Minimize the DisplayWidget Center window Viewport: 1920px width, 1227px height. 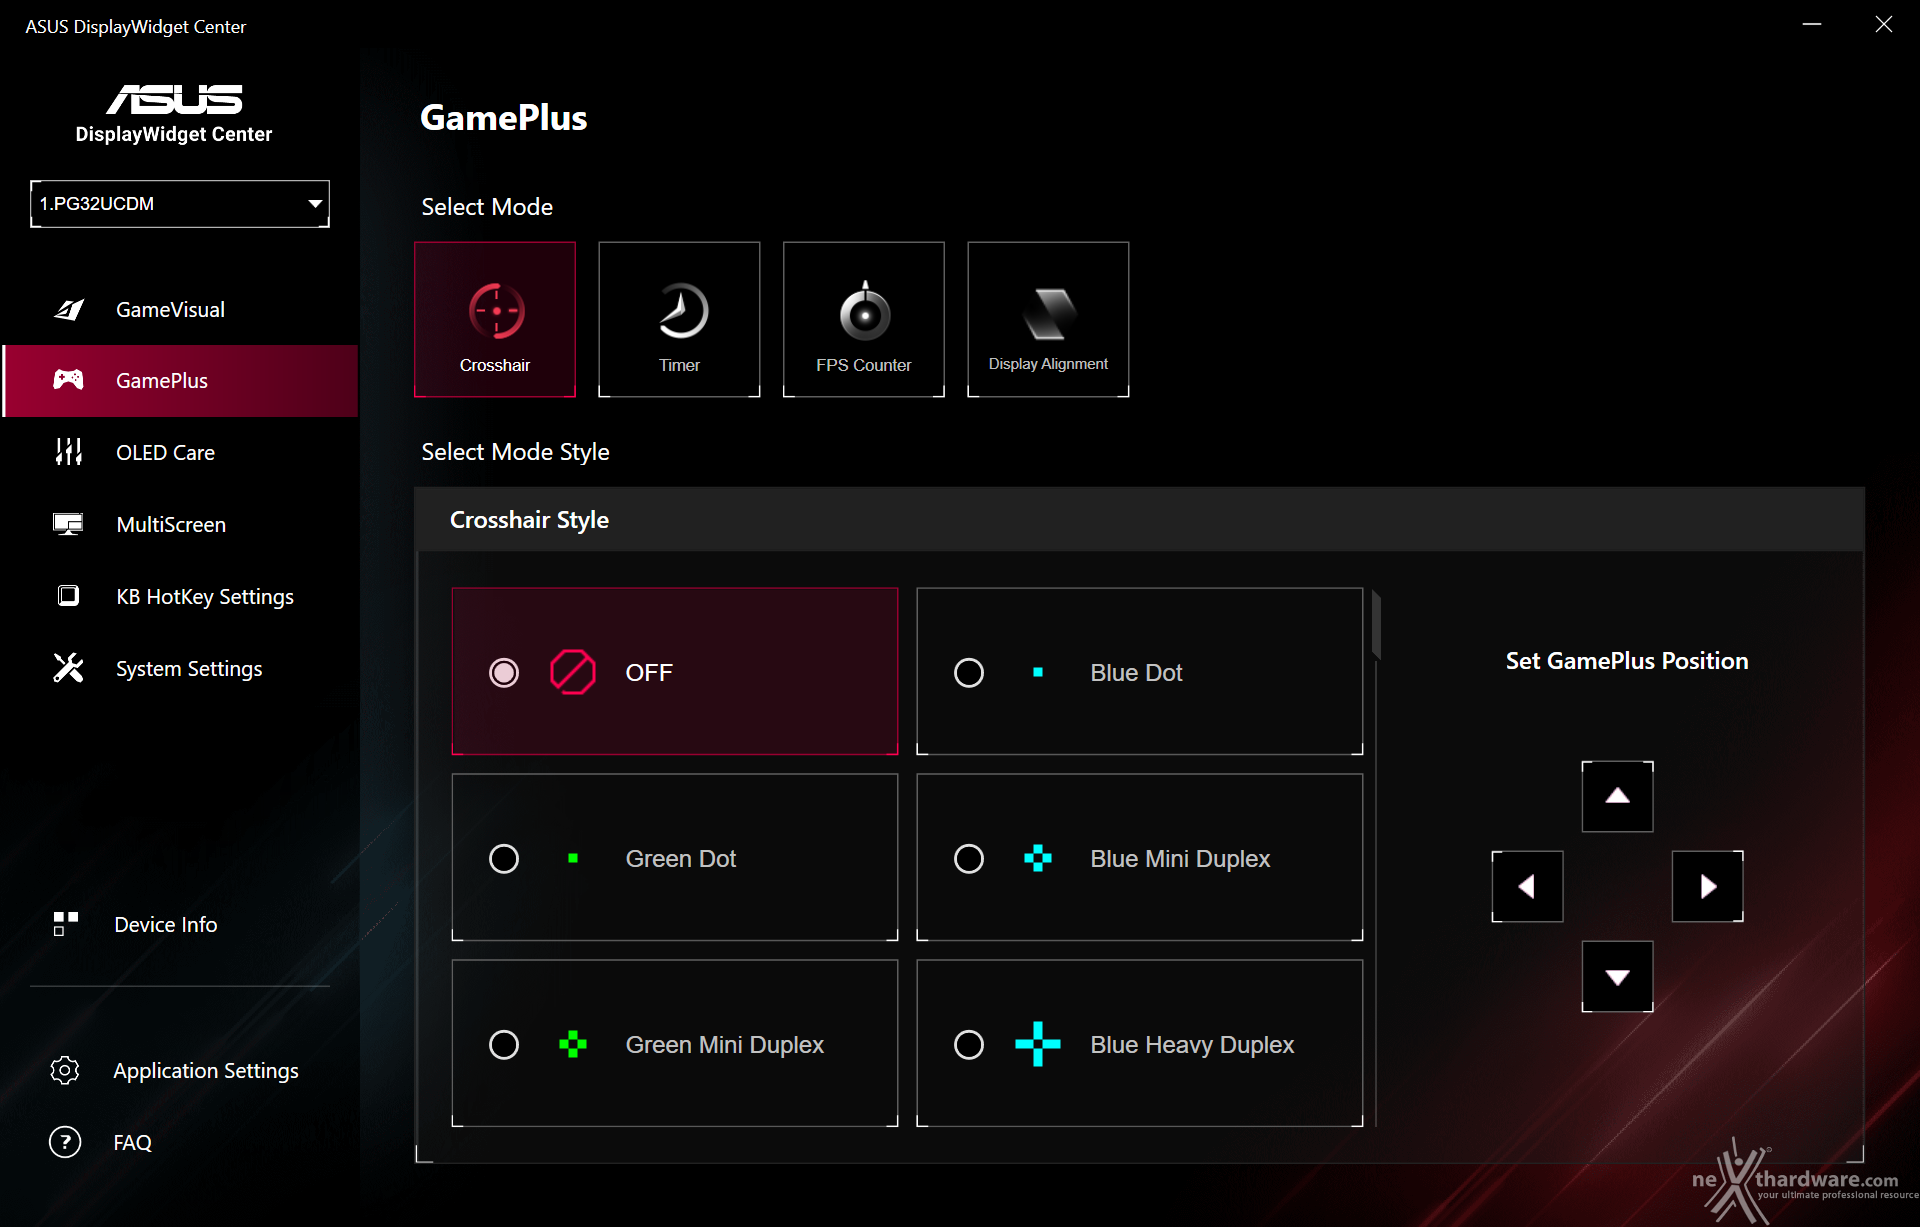pyautogui.click(x=1812, y=24)
